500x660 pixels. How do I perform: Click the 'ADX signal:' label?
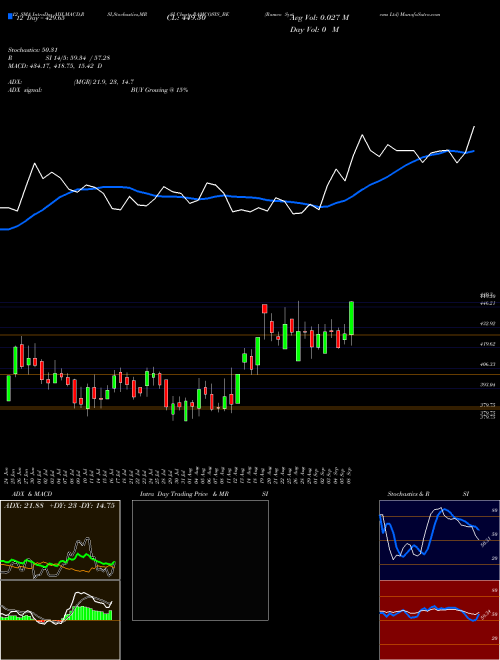point(25,90)
